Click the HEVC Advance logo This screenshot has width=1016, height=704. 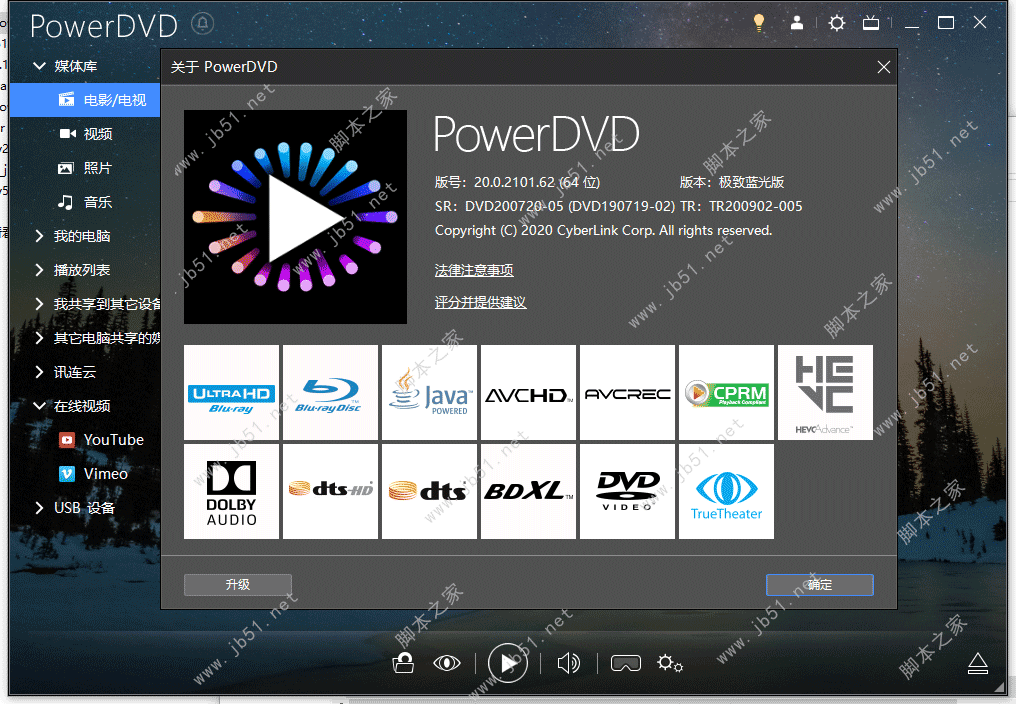coord(826,392)
